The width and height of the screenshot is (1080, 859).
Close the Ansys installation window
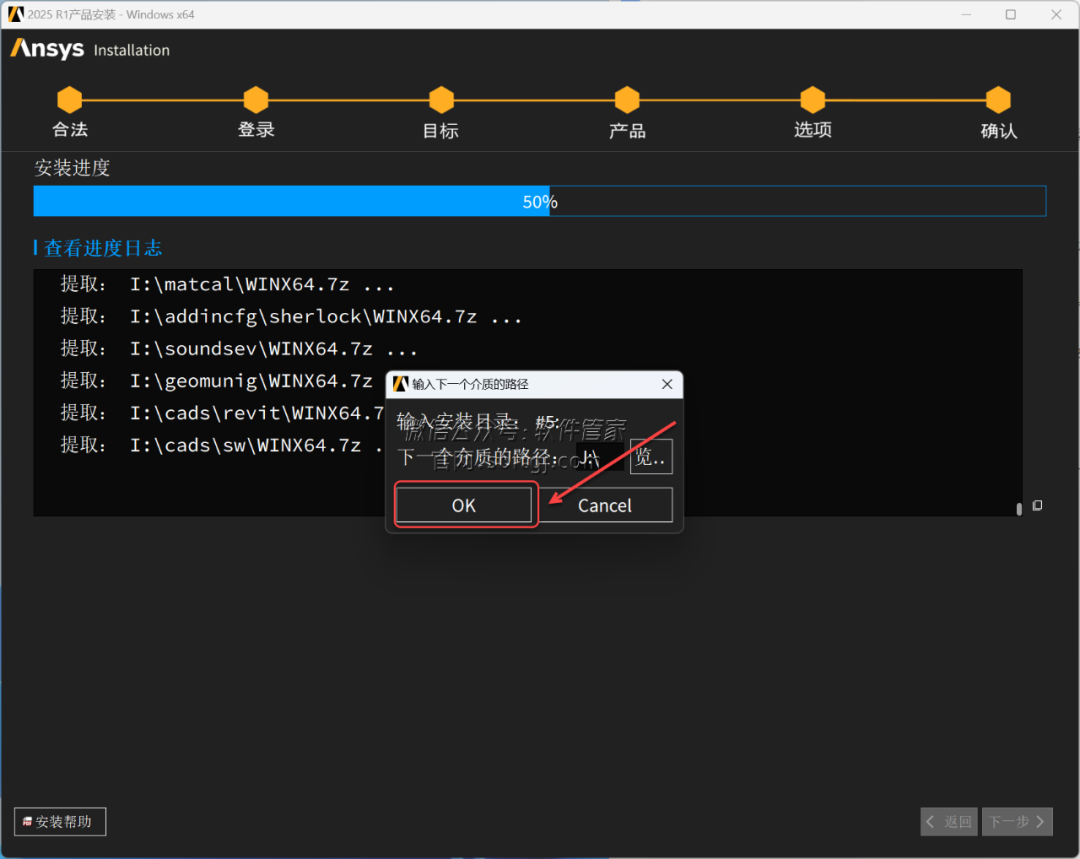[1056, 14]
